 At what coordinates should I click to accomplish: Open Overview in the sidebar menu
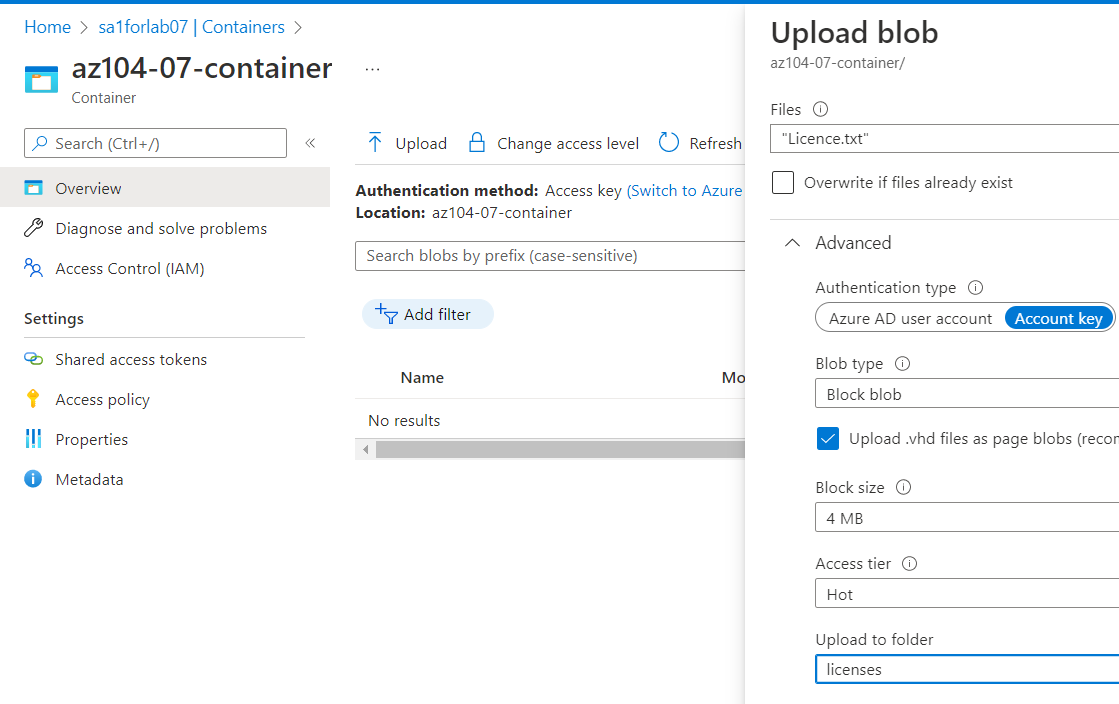pos(165,188)
